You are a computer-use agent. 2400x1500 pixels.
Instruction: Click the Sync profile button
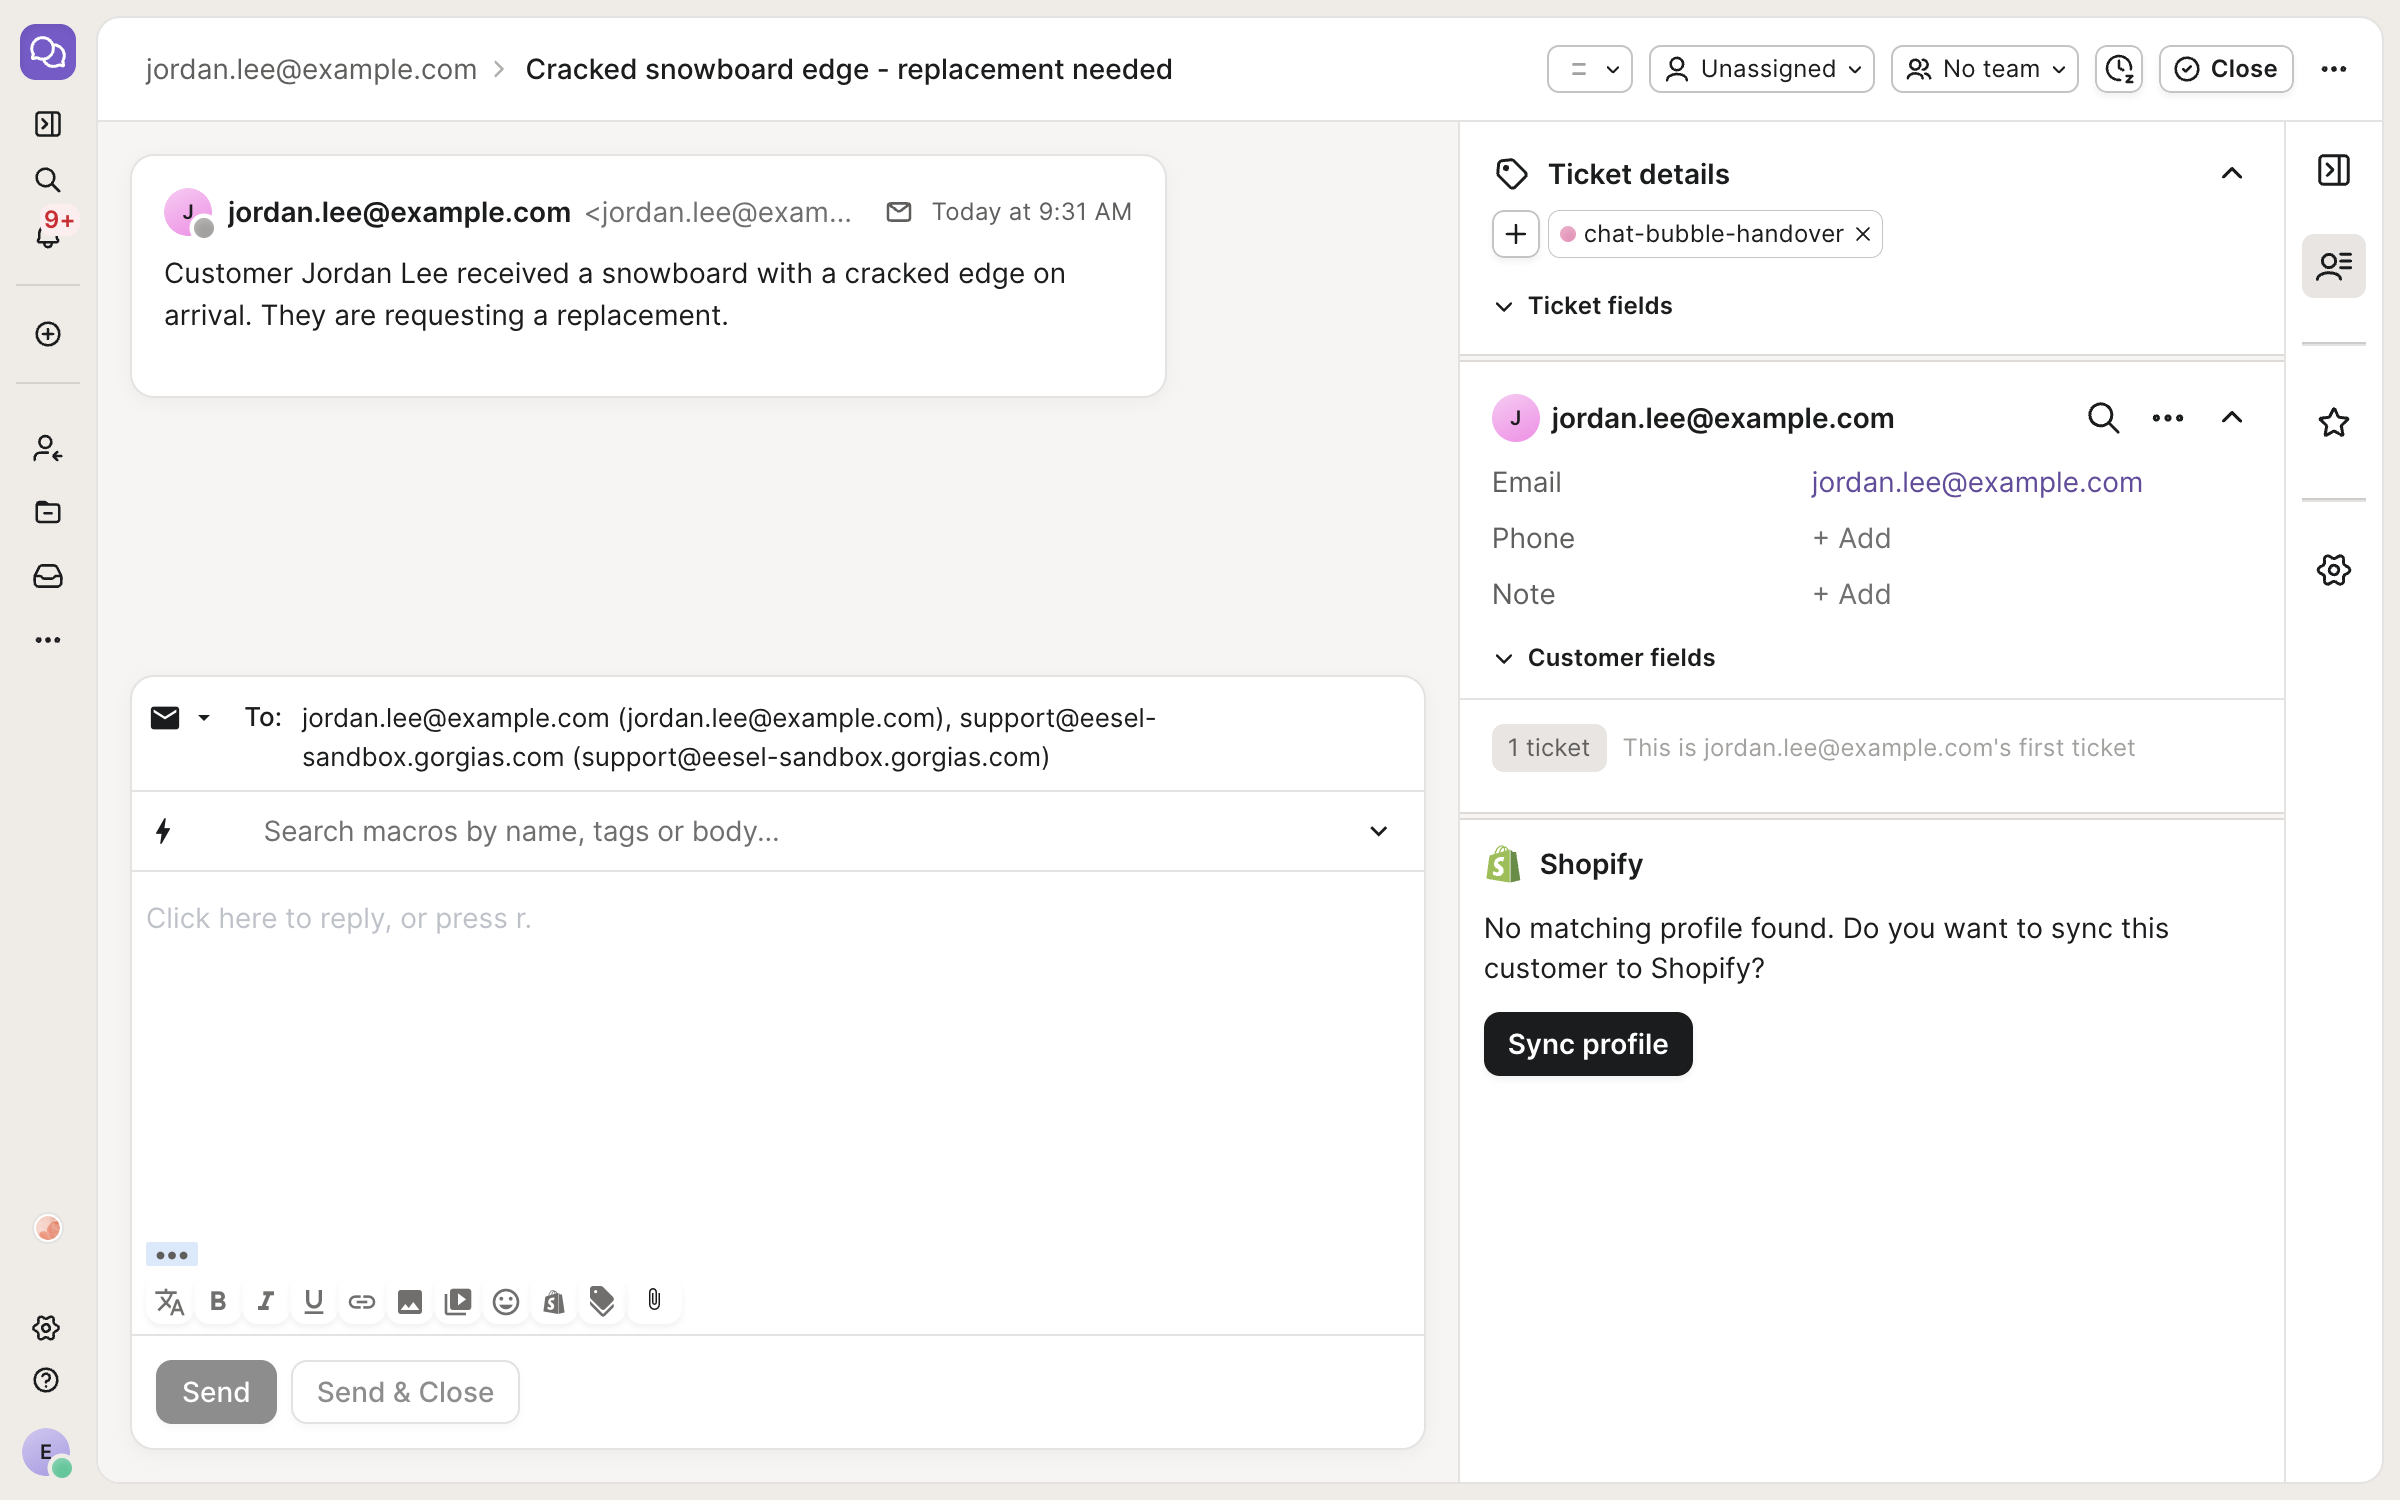(x=1588, y=1044)
